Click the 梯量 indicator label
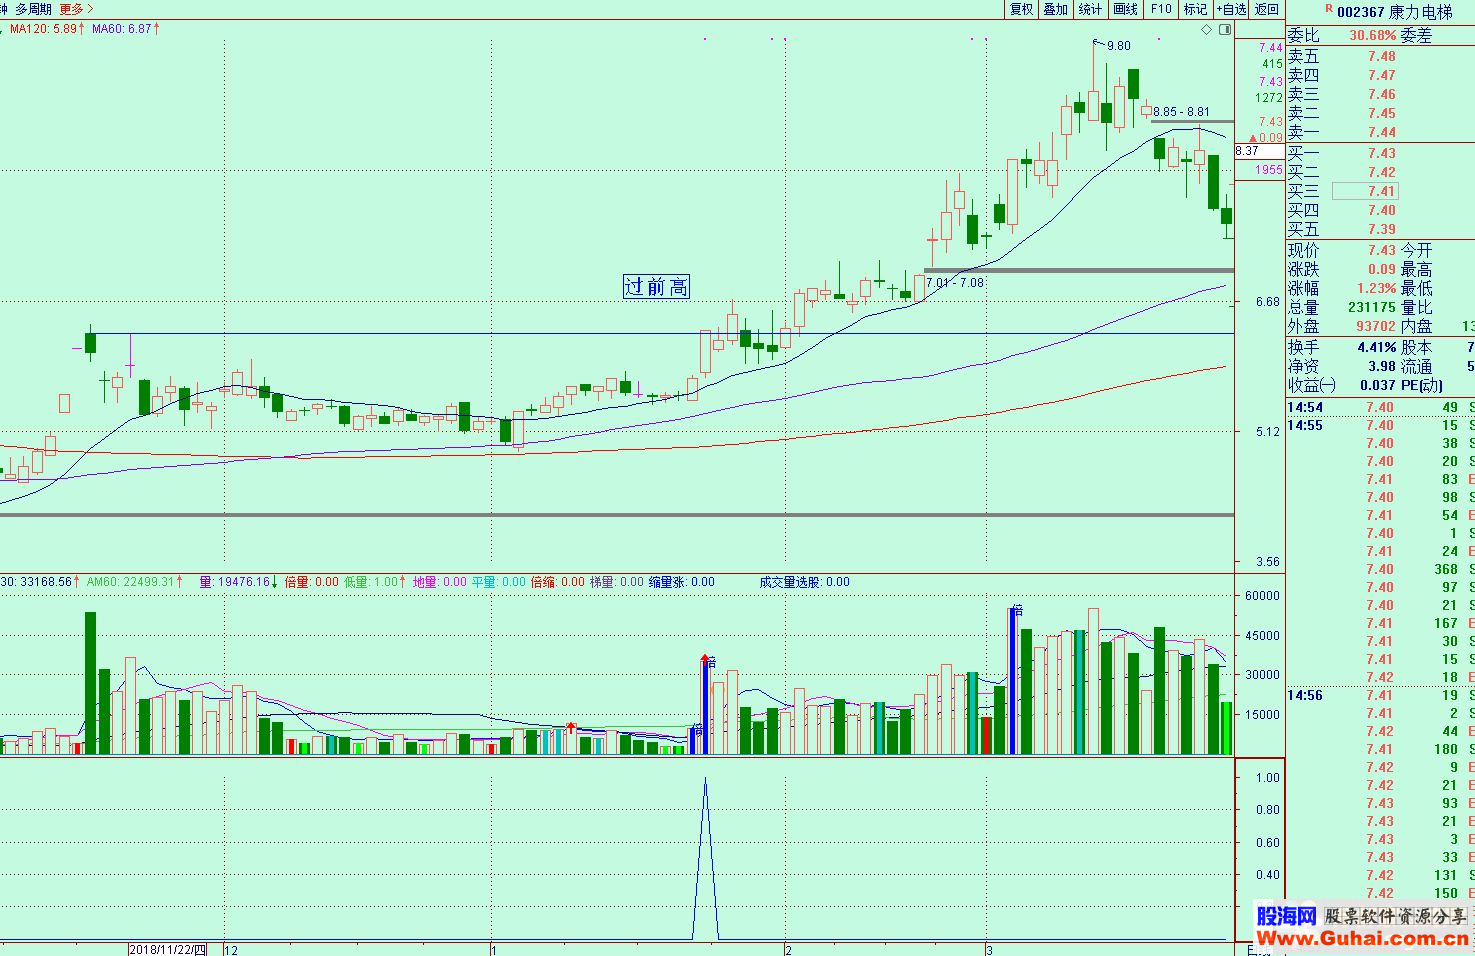 tap(617, 582)
